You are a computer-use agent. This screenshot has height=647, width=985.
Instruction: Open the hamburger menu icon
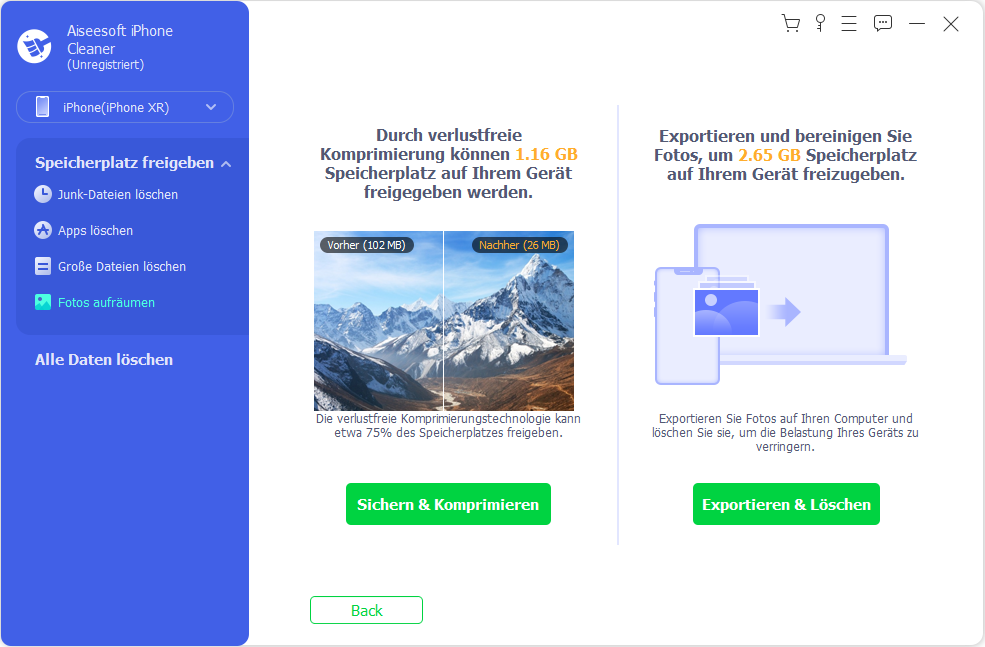coord(849,24)
